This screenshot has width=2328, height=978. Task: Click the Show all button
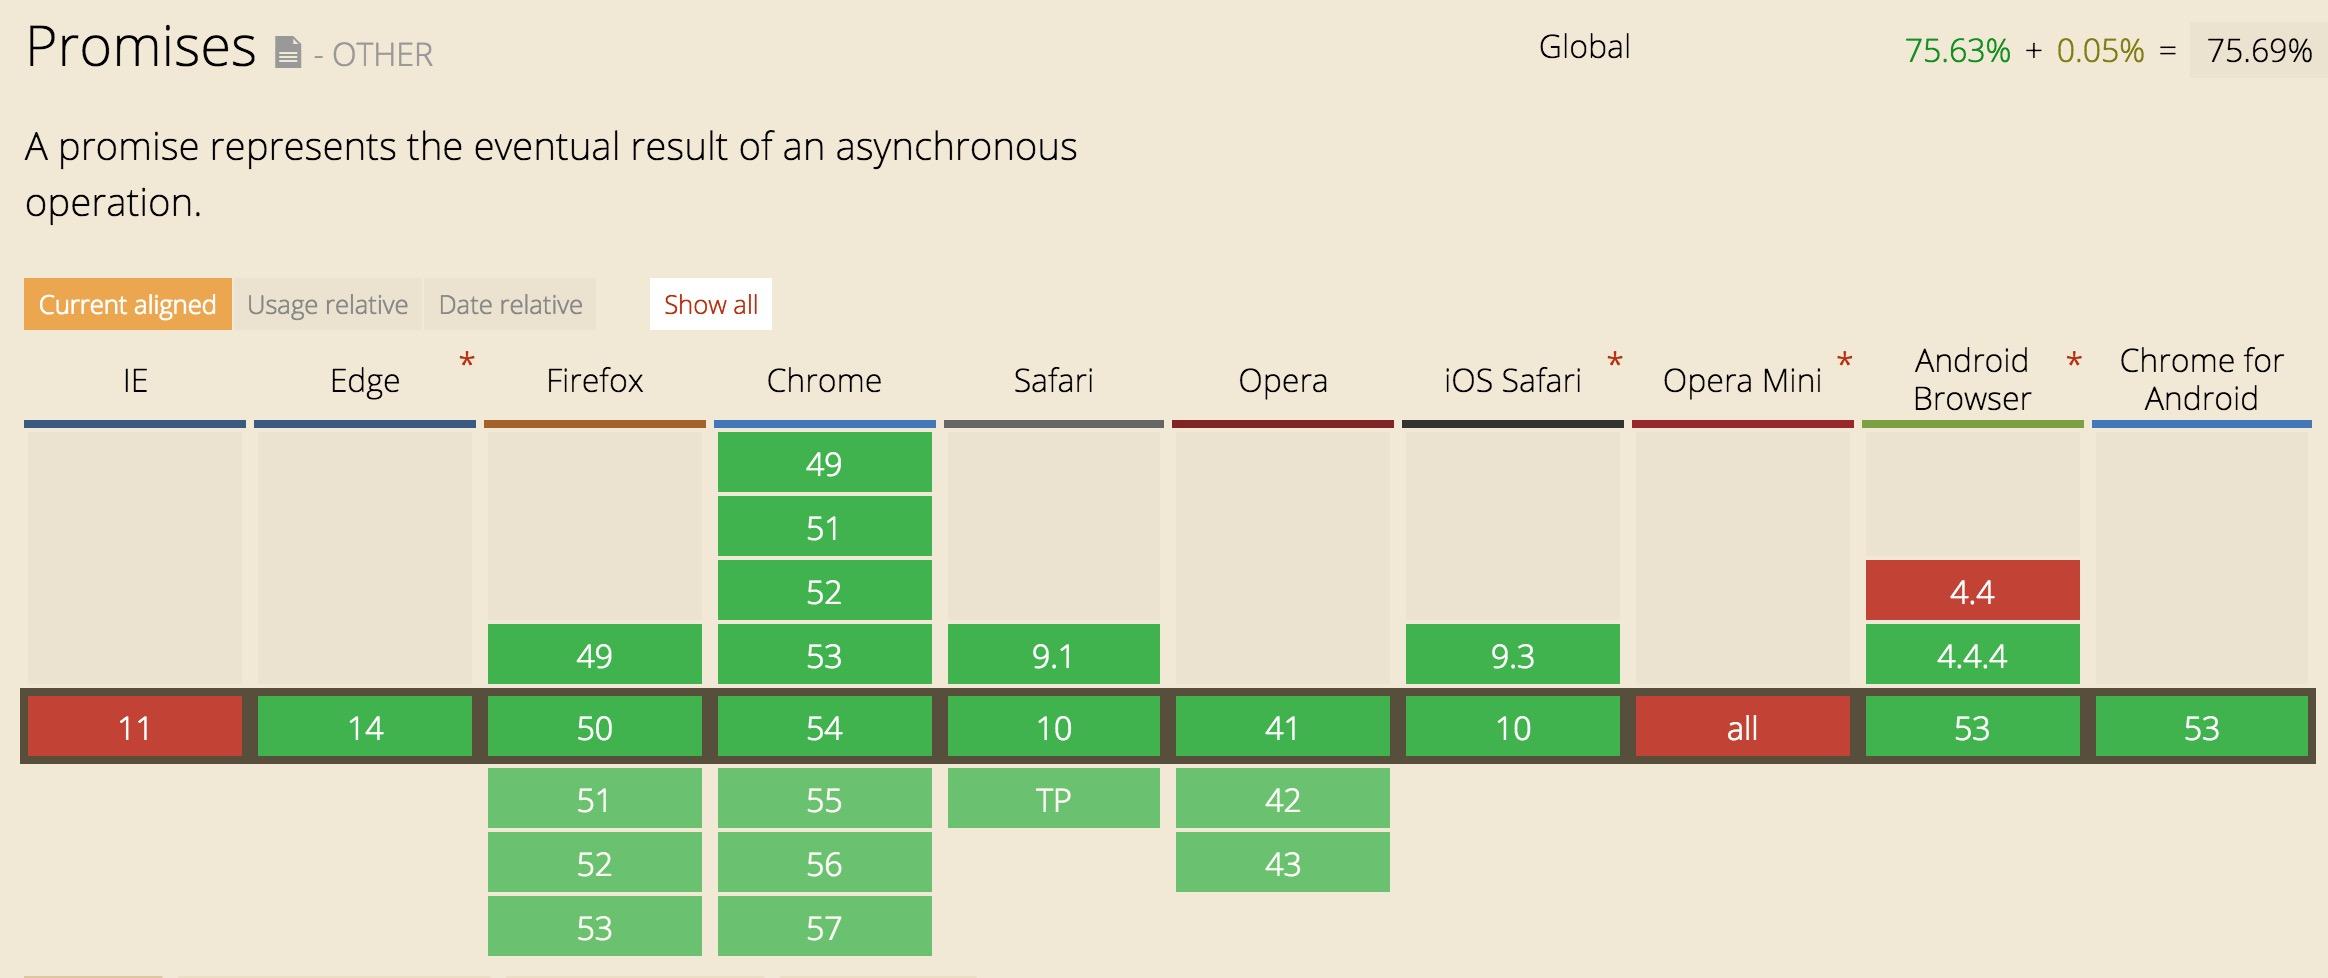click(710, 304)
